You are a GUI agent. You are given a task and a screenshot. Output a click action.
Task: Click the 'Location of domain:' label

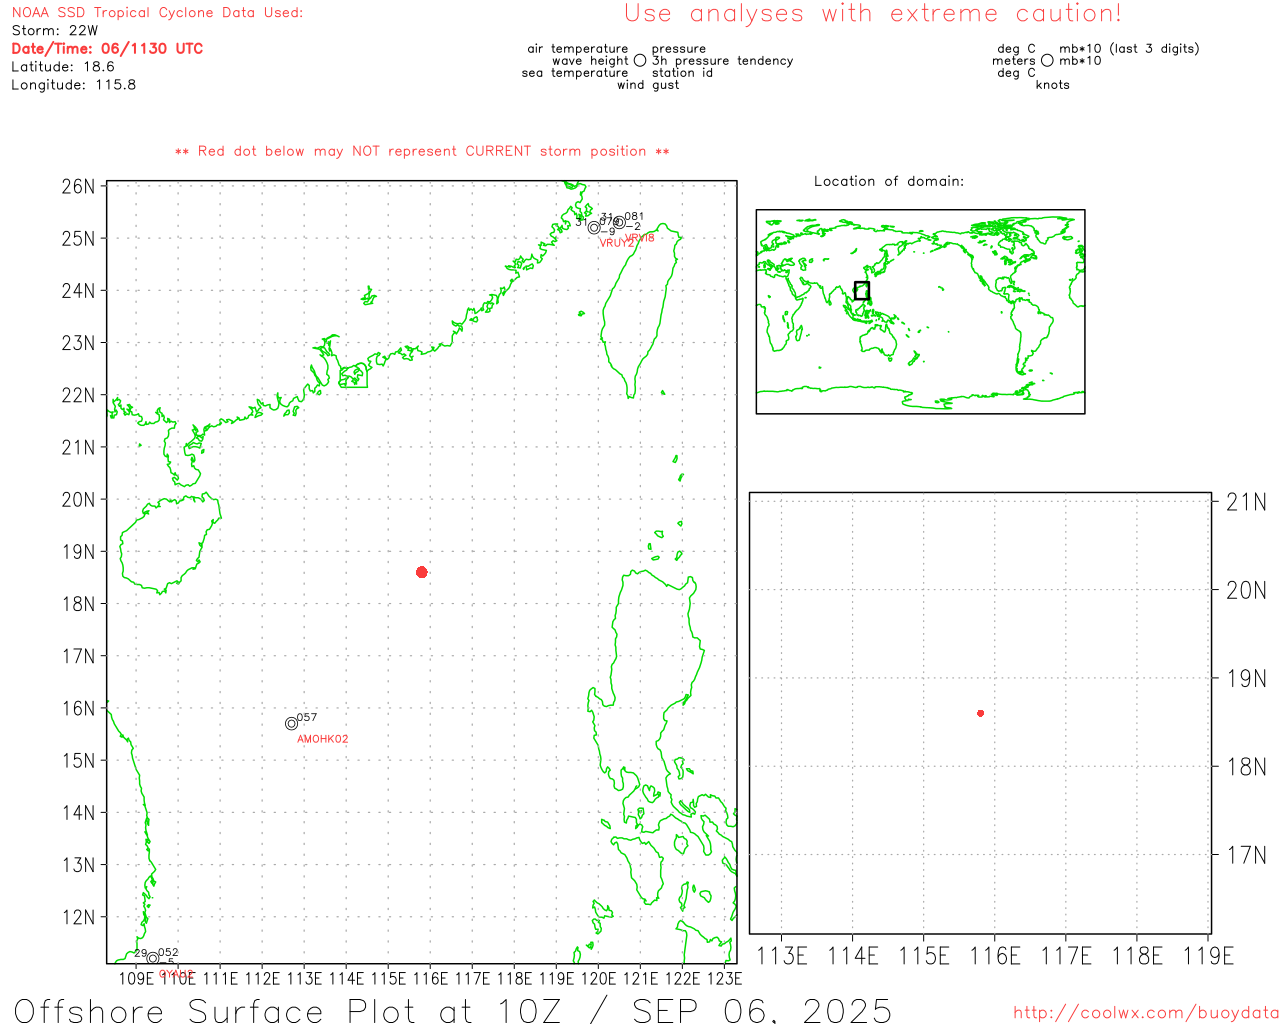coord(889,181)
